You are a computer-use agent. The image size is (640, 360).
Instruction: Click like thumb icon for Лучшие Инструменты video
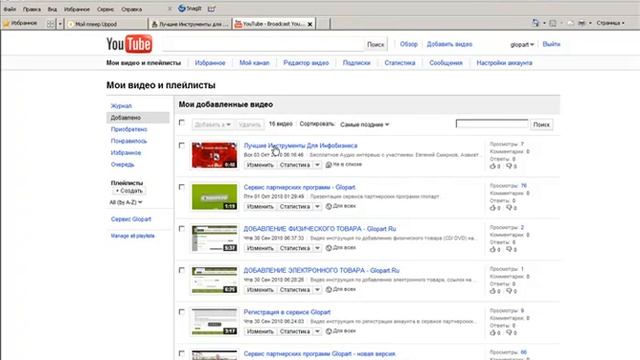(493, 166)
